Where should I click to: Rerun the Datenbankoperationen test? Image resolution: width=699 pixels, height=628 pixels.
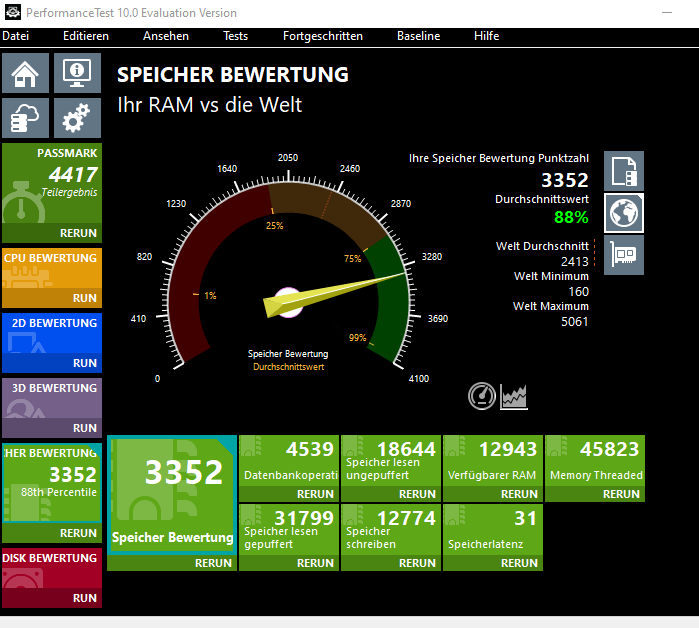315,494
